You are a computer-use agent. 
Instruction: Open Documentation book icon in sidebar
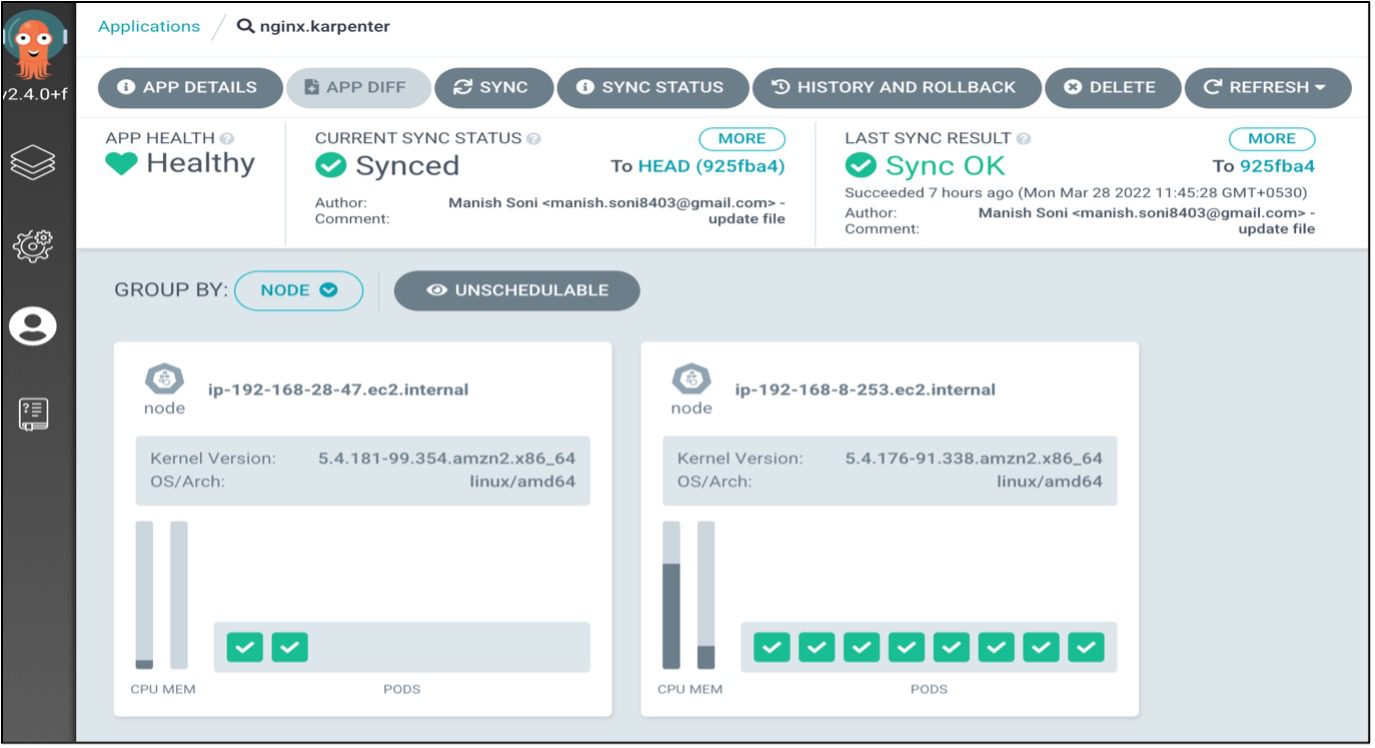32,413
